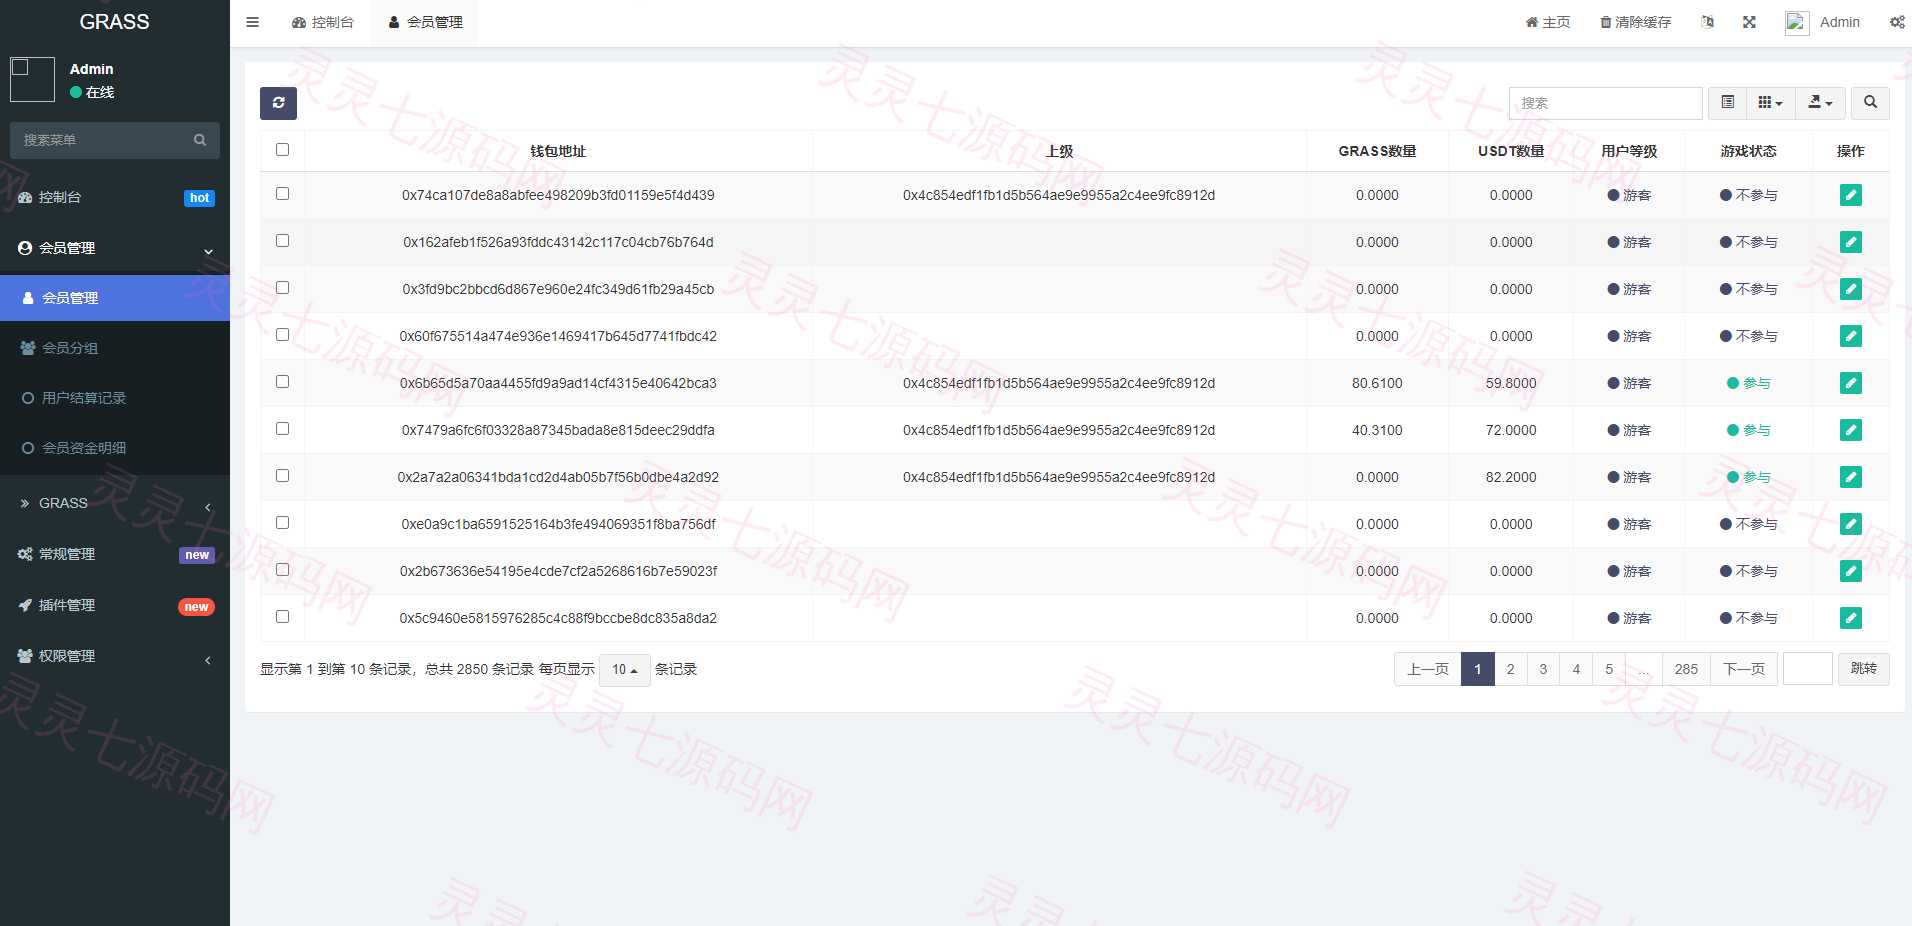Screen dimensions: 1912x926
Task: Click the table refresh icon button
Action: tap(278, 103)
